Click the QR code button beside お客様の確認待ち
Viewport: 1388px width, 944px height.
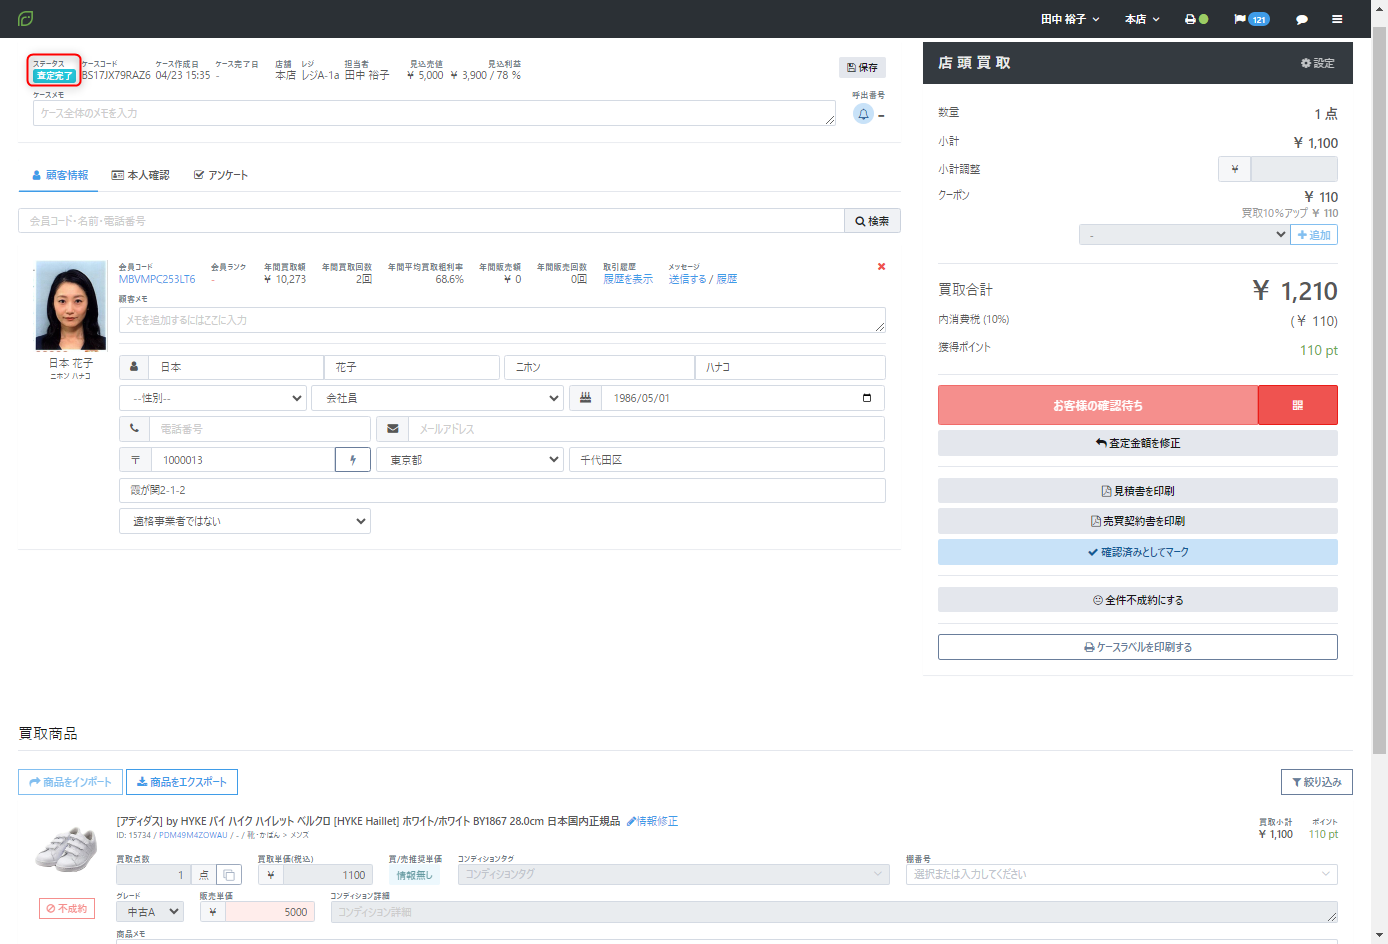click(x=1297, y=405)
